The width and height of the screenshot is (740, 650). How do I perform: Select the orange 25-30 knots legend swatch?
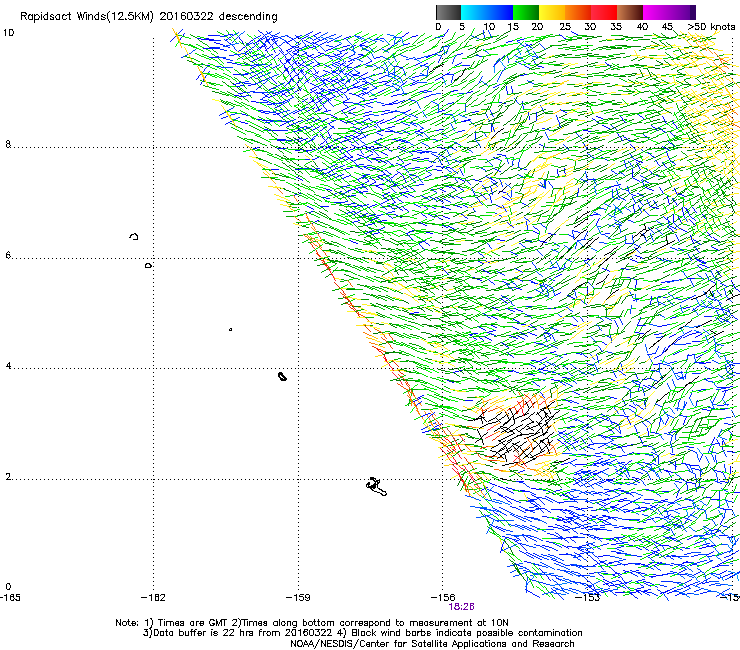578,12
